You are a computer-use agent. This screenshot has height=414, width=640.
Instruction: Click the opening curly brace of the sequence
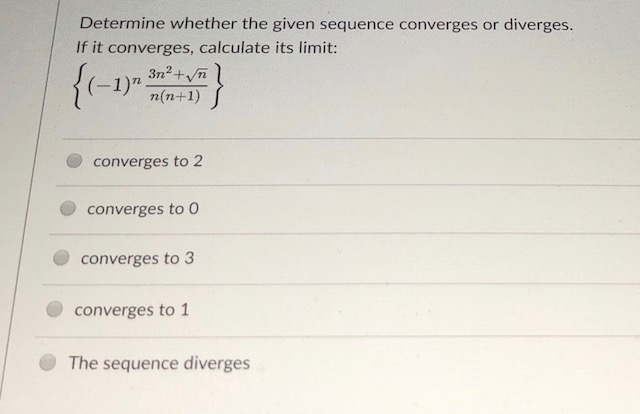point(80,85)
